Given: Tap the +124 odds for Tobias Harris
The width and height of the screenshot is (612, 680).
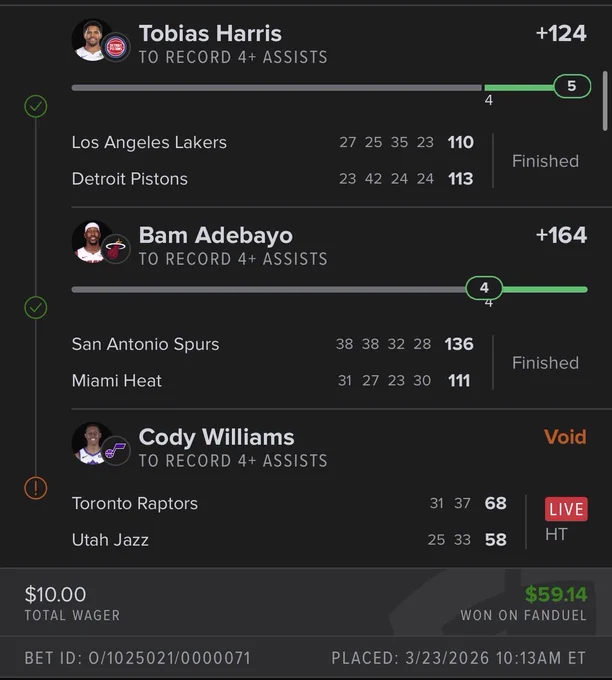Looking at the screenshot, I should tap(561, 33).
